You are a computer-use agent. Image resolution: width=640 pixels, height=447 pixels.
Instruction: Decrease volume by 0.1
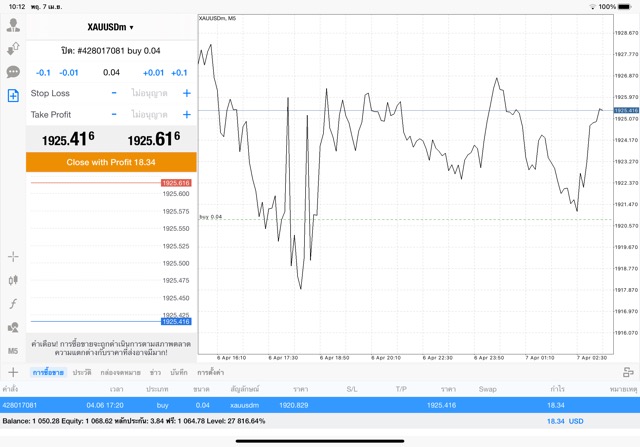click(43, 73)
